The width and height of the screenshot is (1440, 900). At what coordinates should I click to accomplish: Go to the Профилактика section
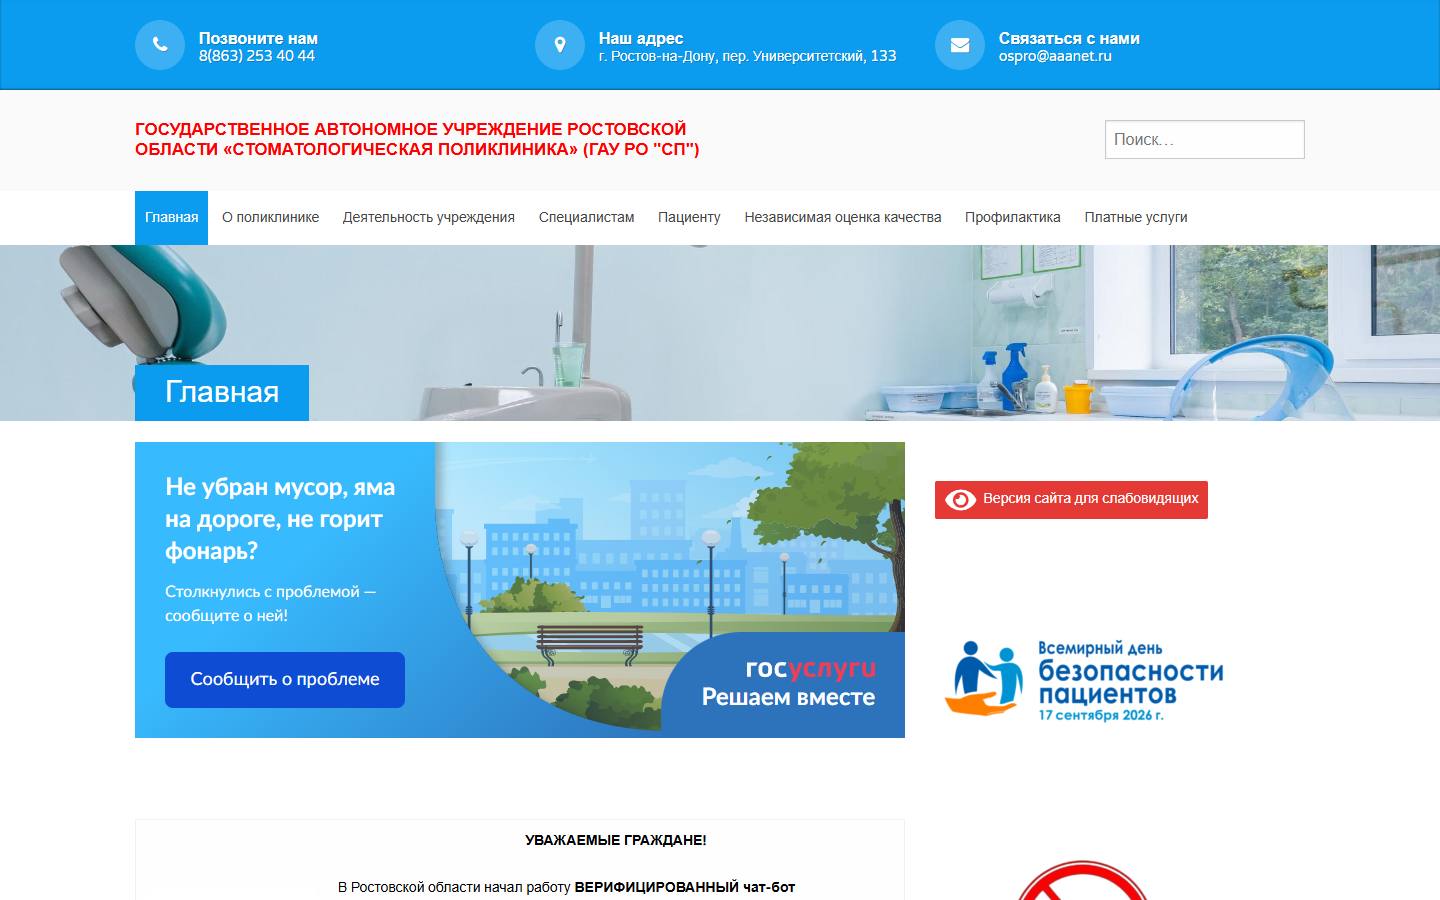(1013, 217)
